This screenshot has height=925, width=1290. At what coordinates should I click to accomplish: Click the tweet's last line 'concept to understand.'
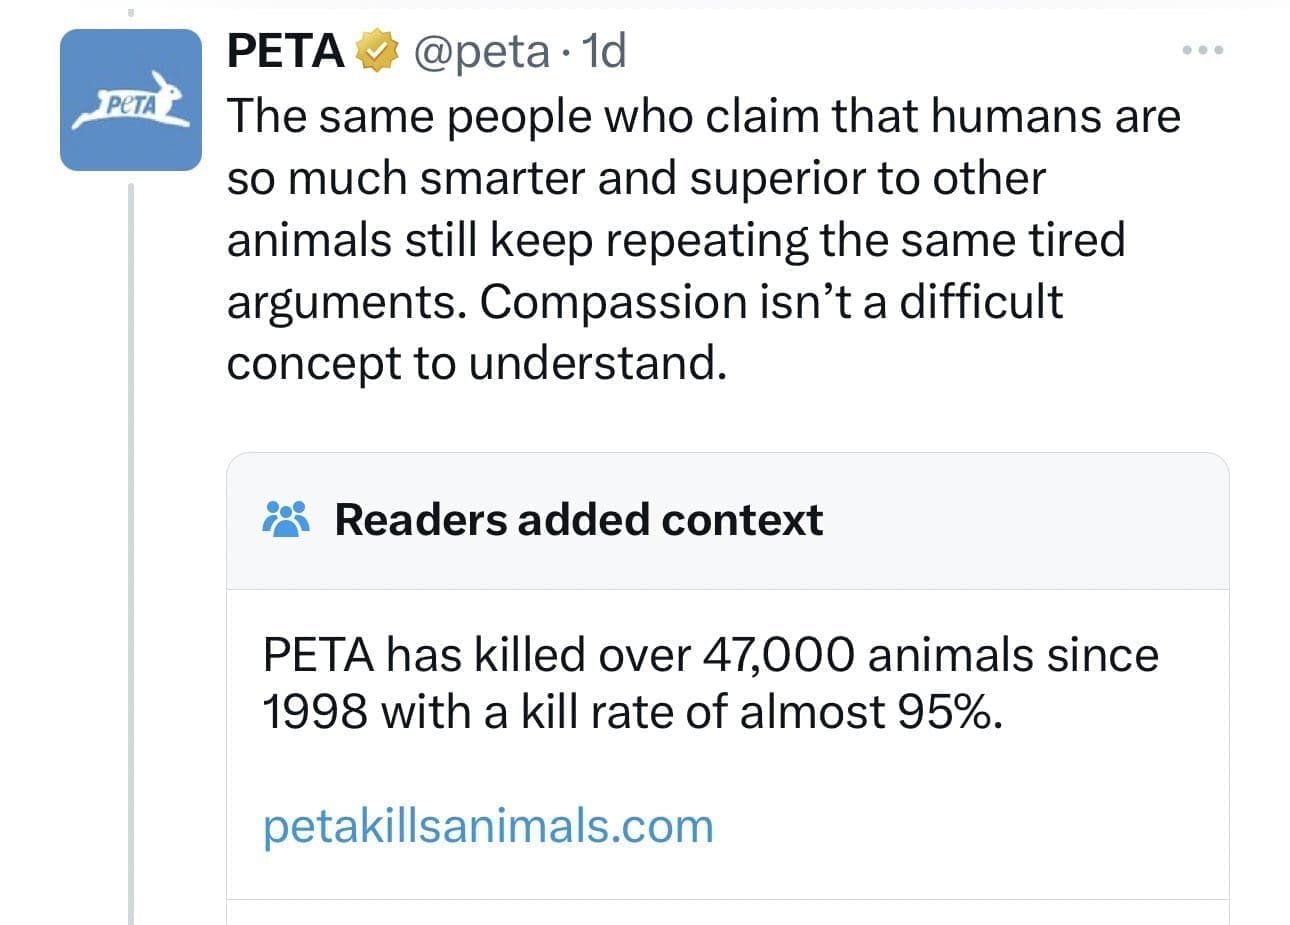(x=476, y=363)
